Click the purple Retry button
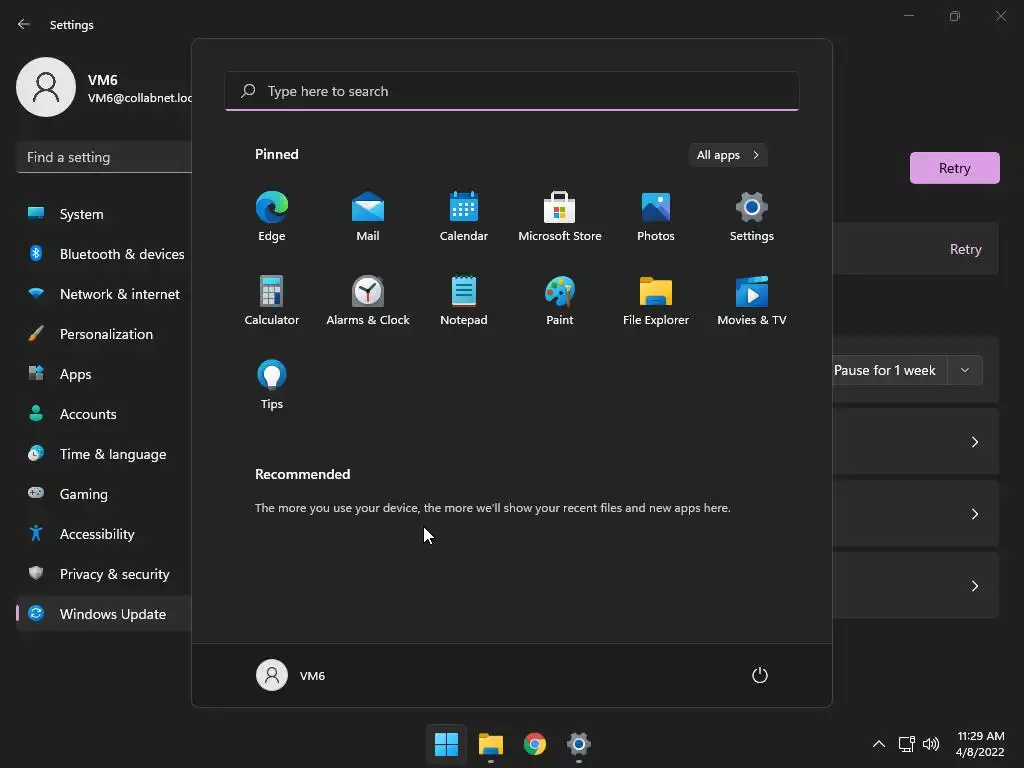The height and width of the screenshot is (768, 1024). tap(954, 168)
